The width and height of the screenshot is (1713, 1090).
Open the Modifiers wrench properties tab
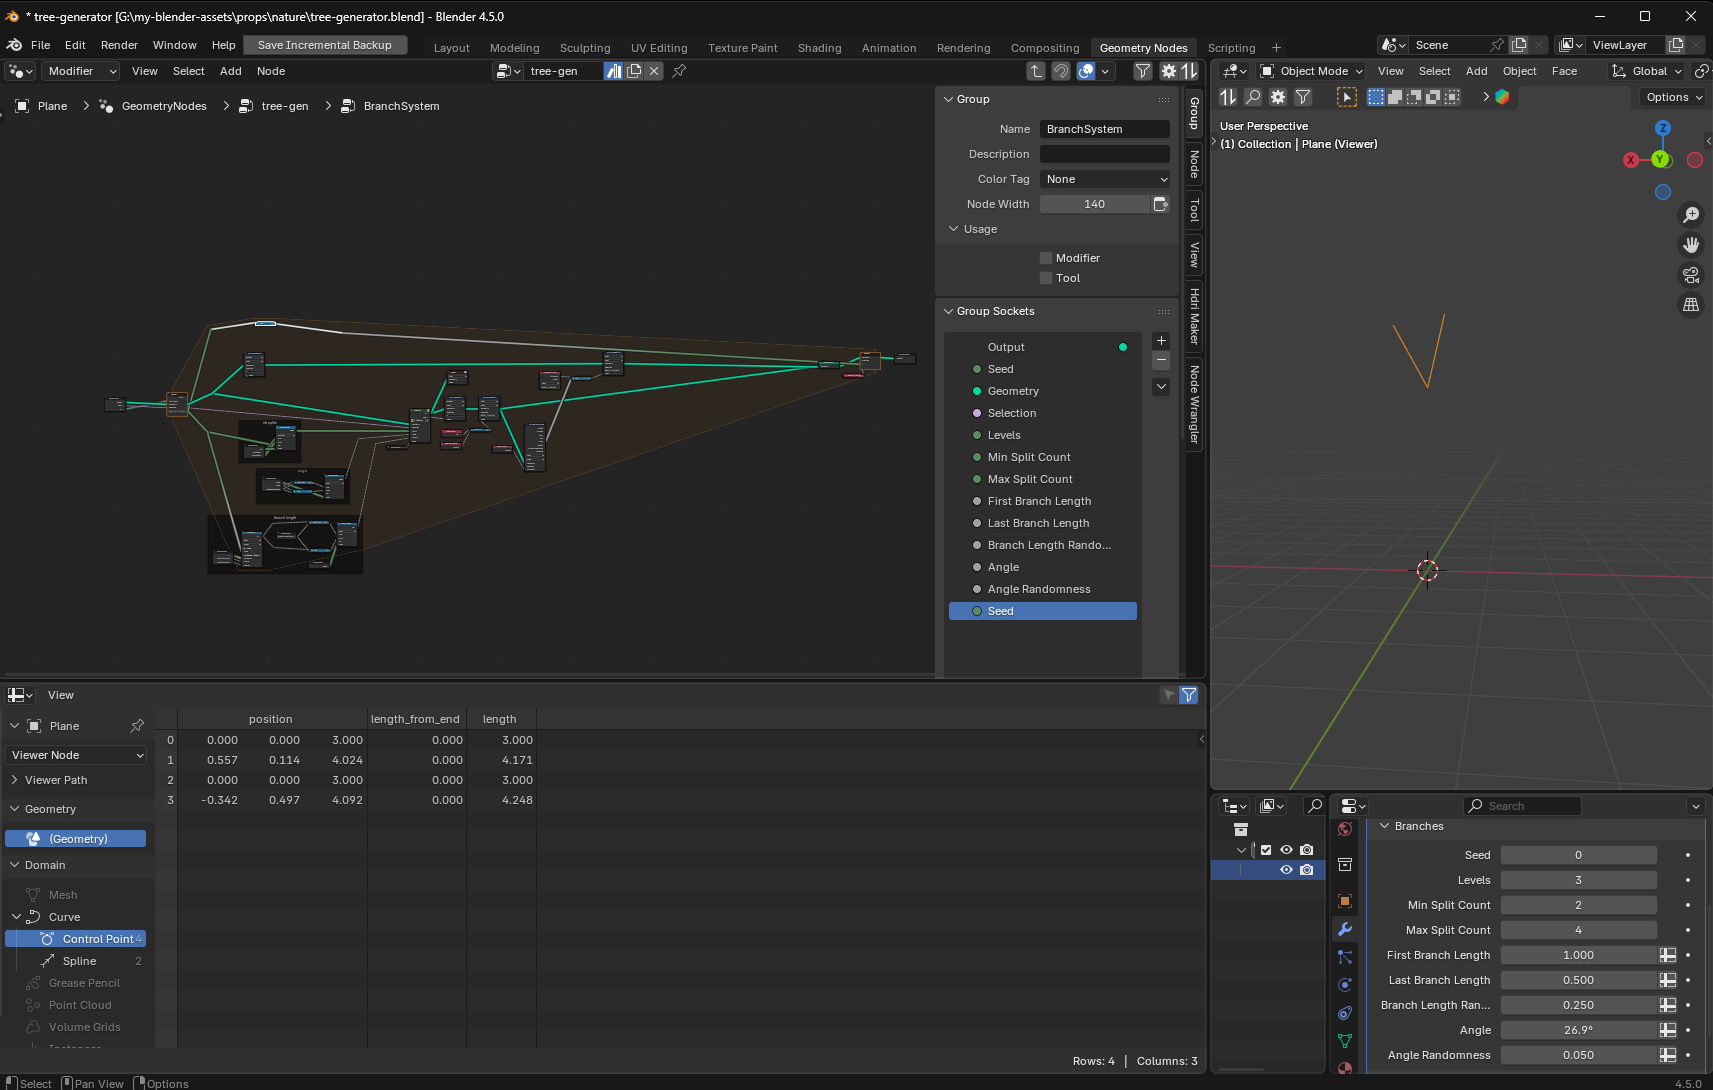tap(1345, 929)
